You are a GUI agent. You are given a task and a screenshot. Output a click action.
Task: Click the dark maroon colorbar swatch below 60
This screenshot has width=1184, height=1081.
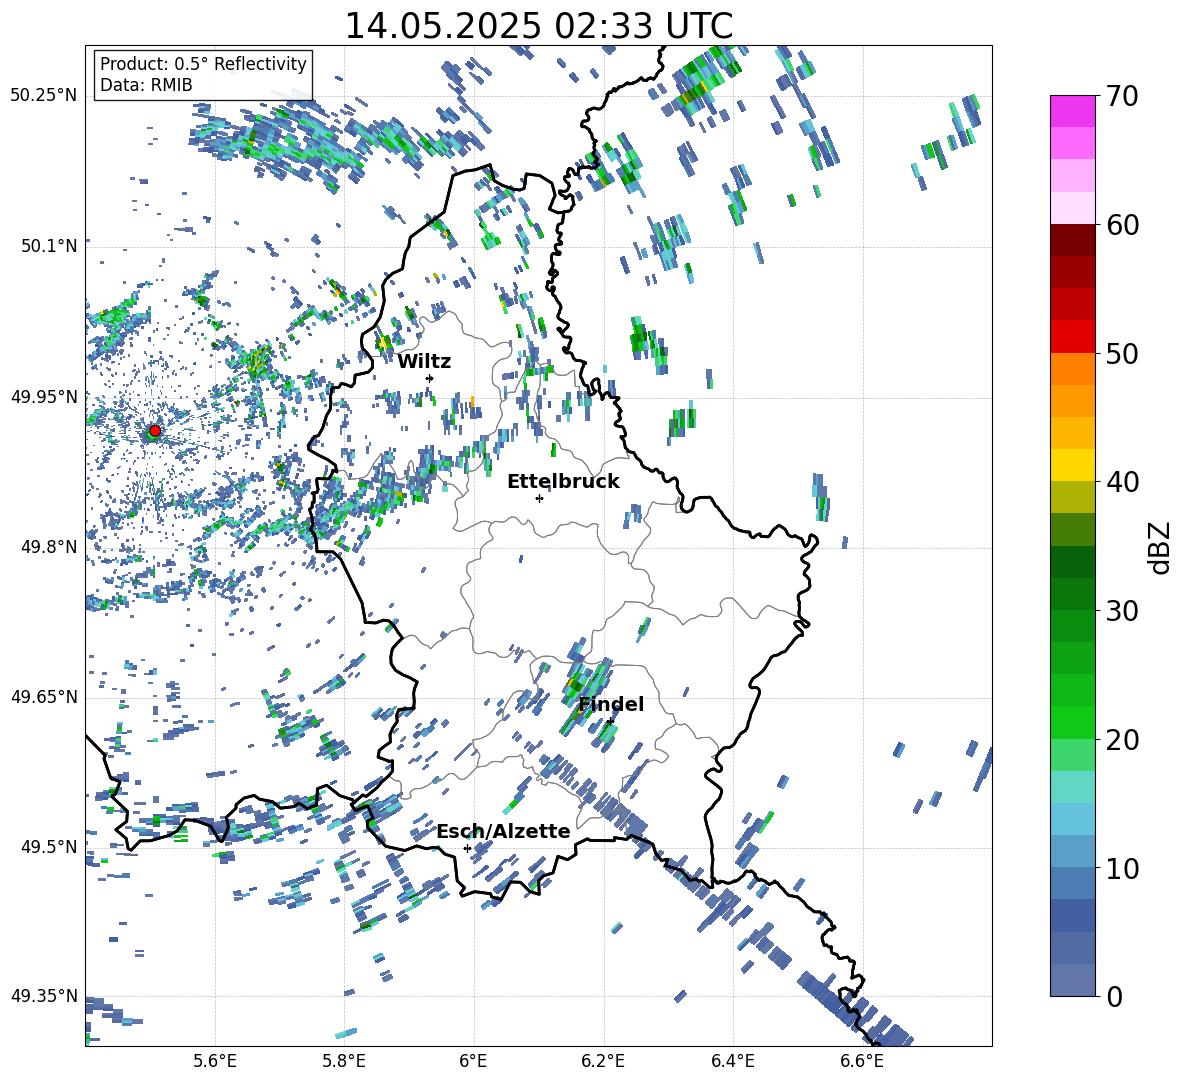tap(1072, 240)
